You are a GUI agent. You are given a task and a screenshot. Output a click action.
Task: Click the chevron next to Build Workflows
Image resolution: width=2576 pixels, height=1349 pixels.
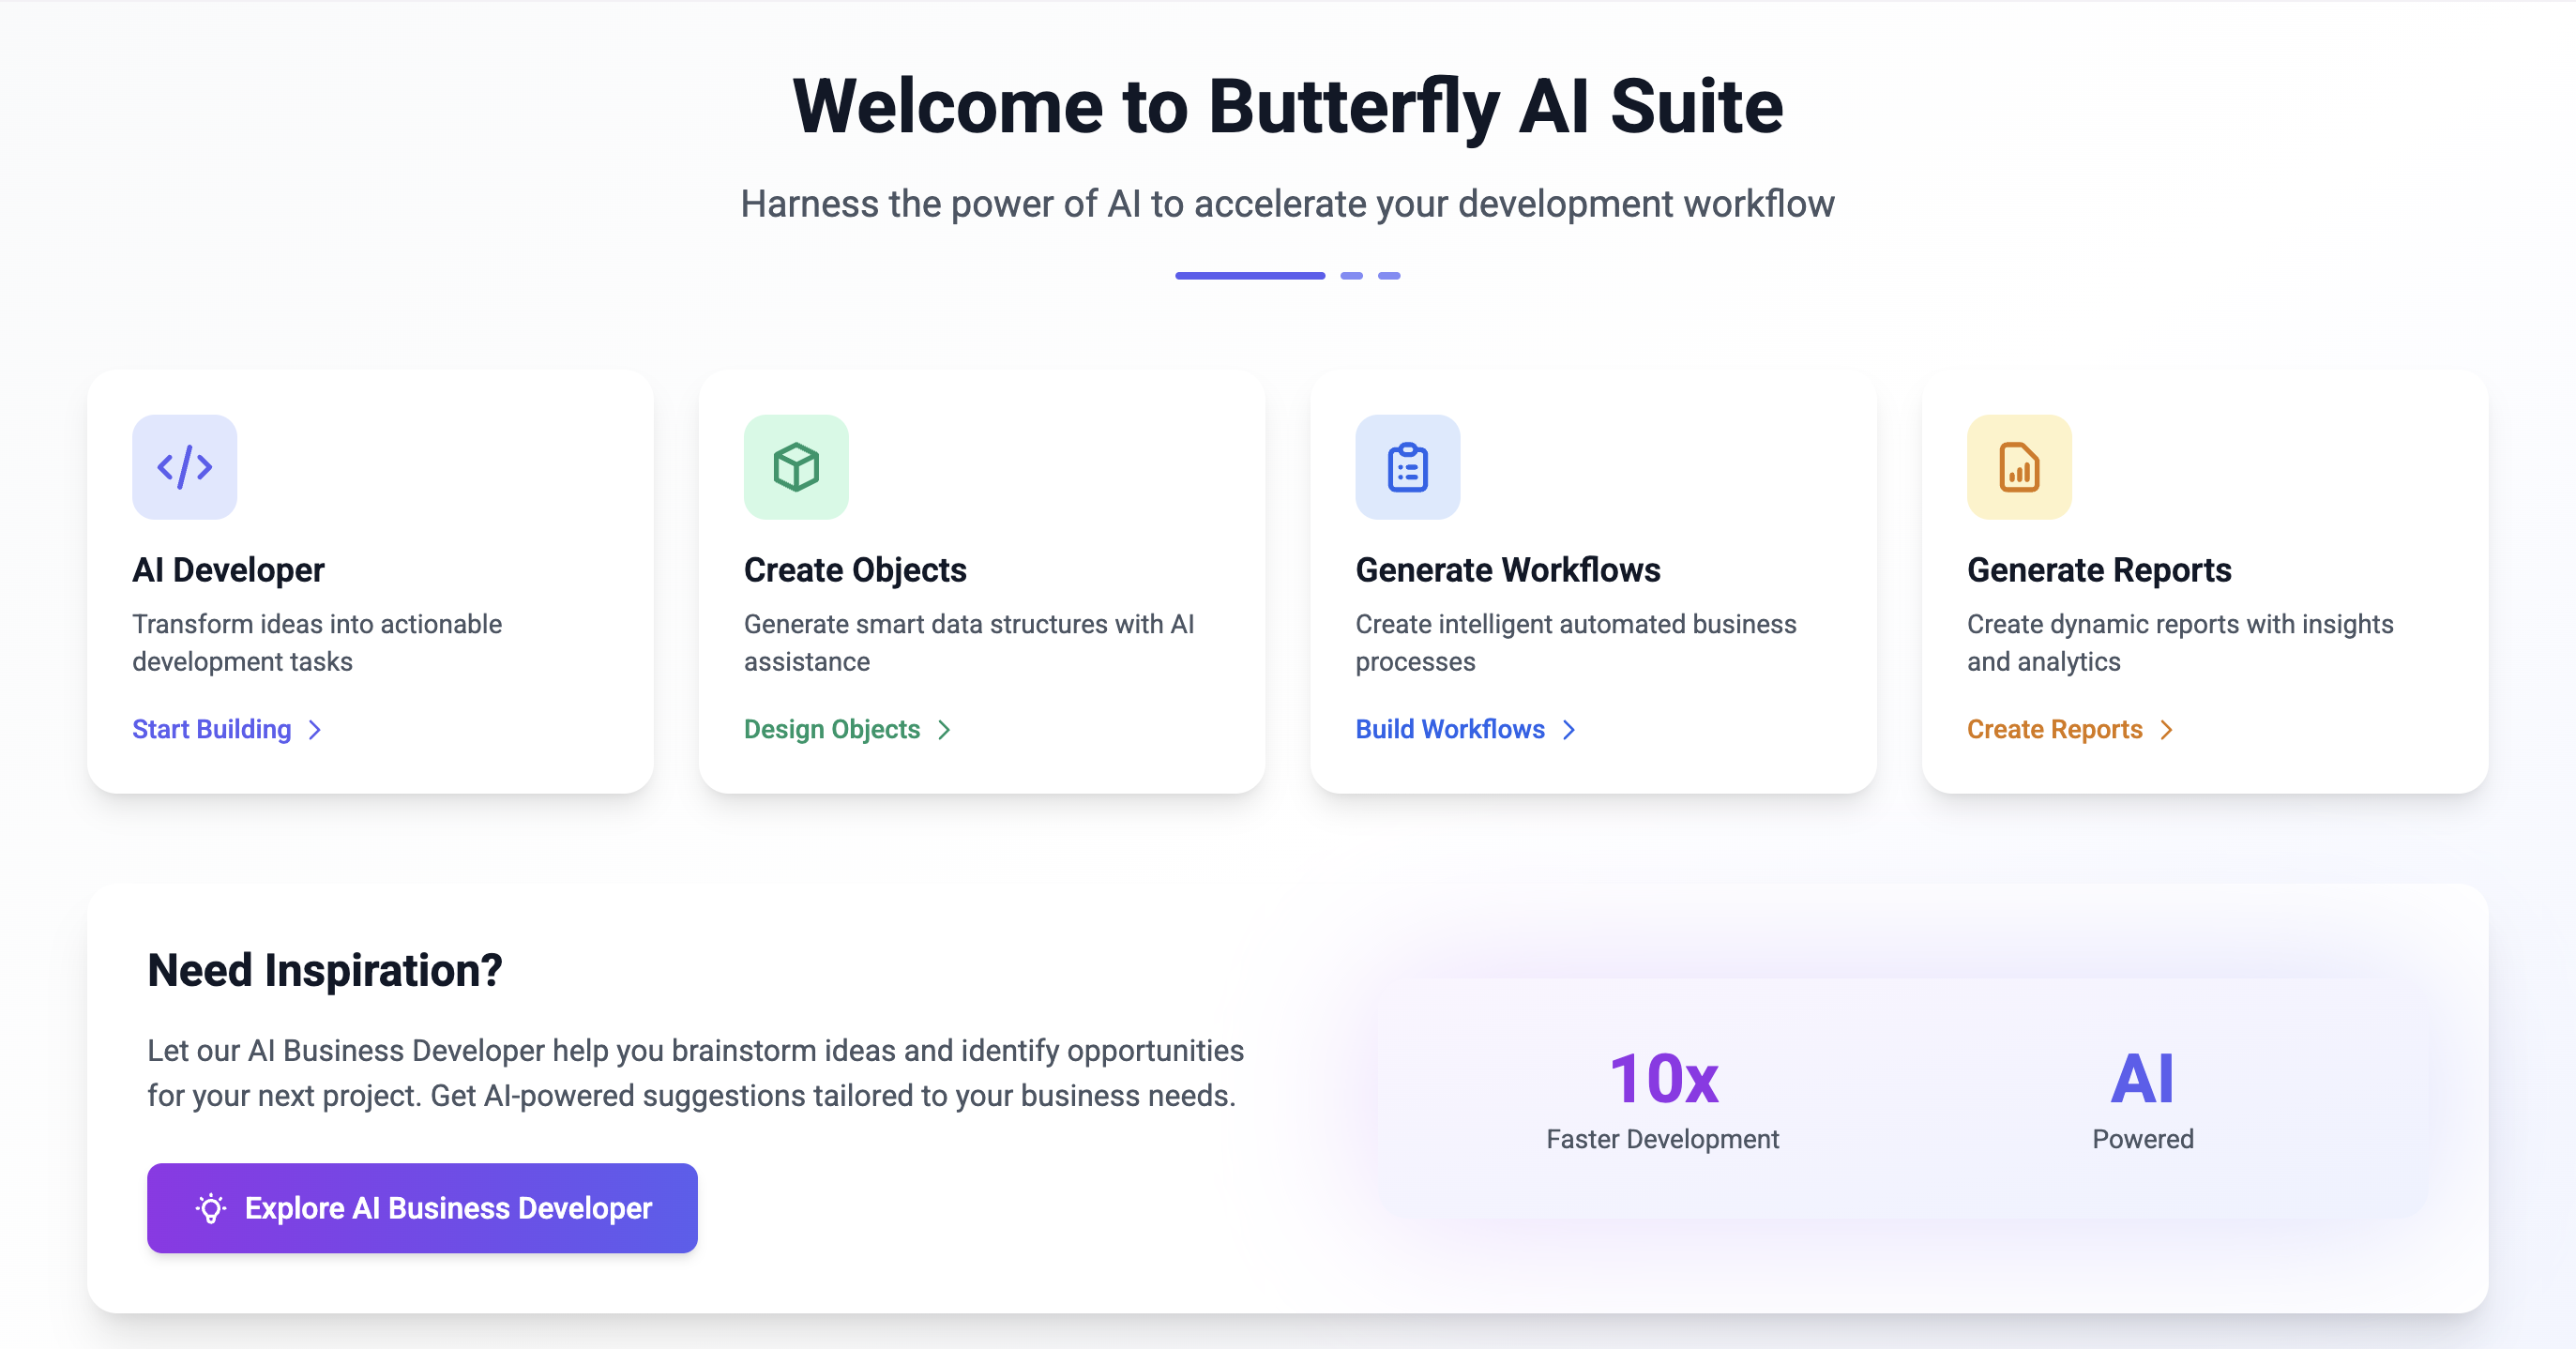point(1569,730)
